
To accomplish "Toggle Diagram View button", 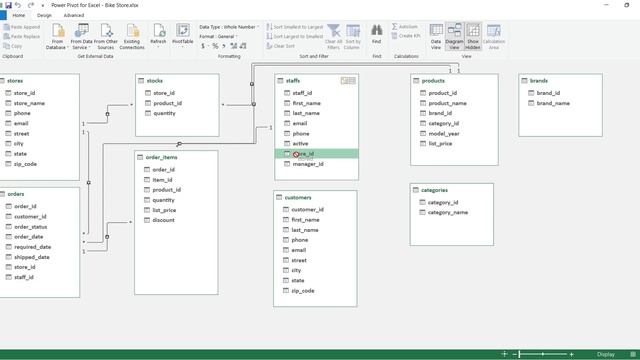I will click(x=454, y=36).
